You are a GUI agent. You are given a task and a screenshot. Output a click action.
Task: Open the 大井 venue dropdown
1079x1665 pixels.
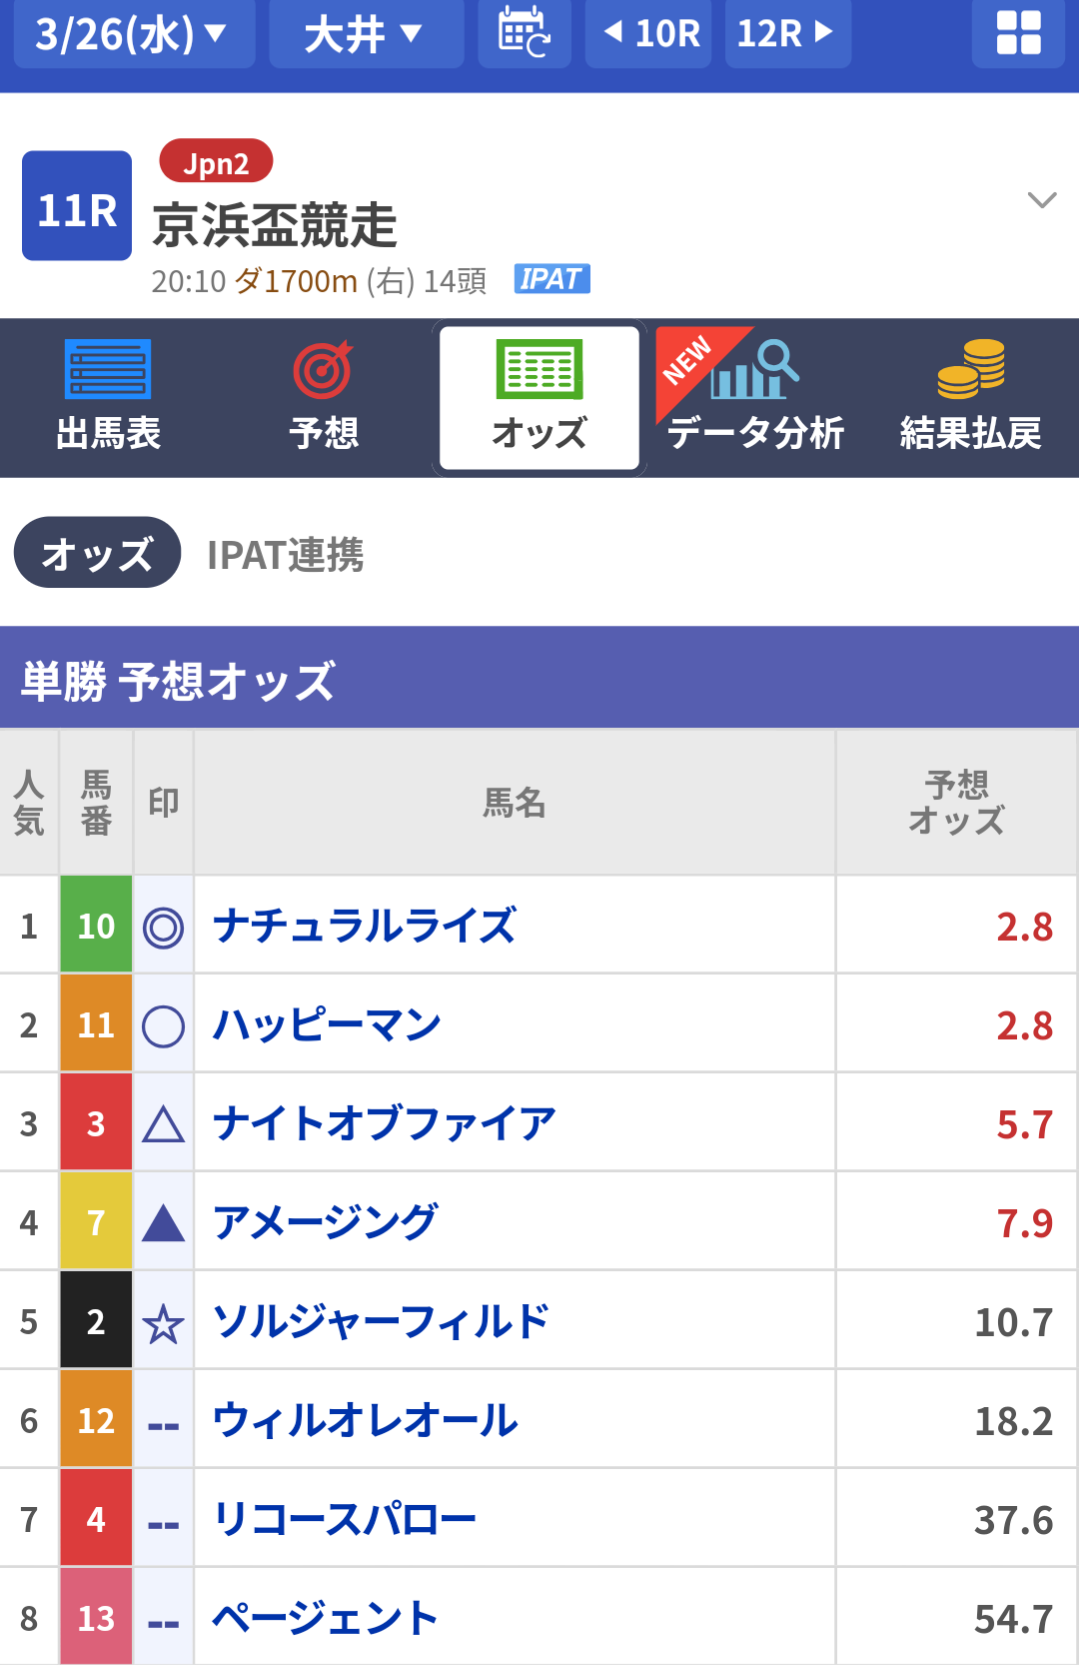coord(365,33)
